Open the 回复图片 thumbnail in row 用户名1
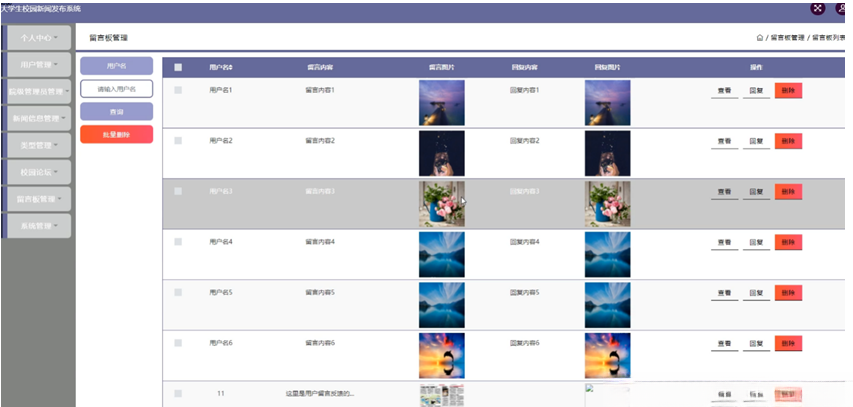The height and width of the screenshot is (407, 853). pos(608,103)
